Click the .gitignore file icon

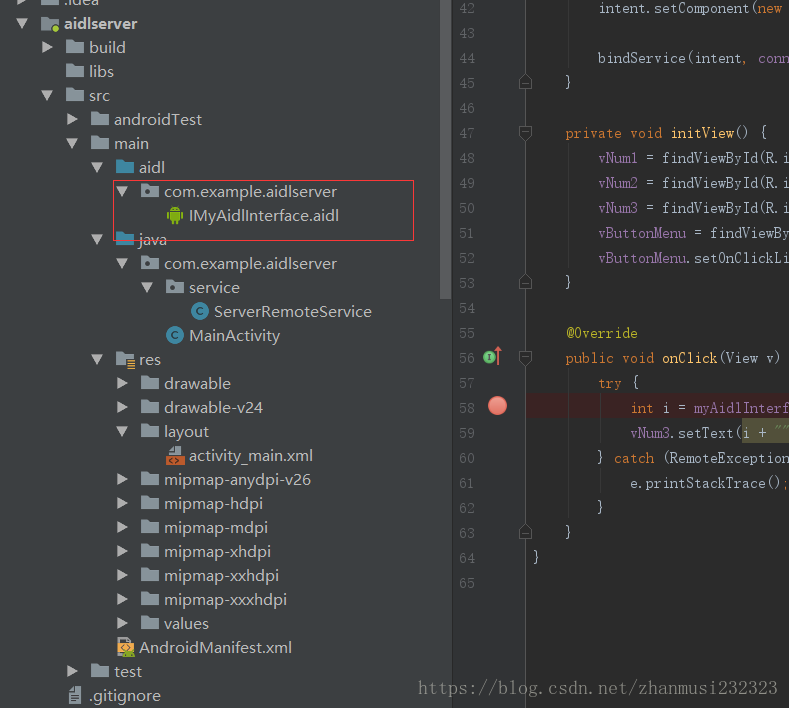pyautogui.click(x=75, y=695)
